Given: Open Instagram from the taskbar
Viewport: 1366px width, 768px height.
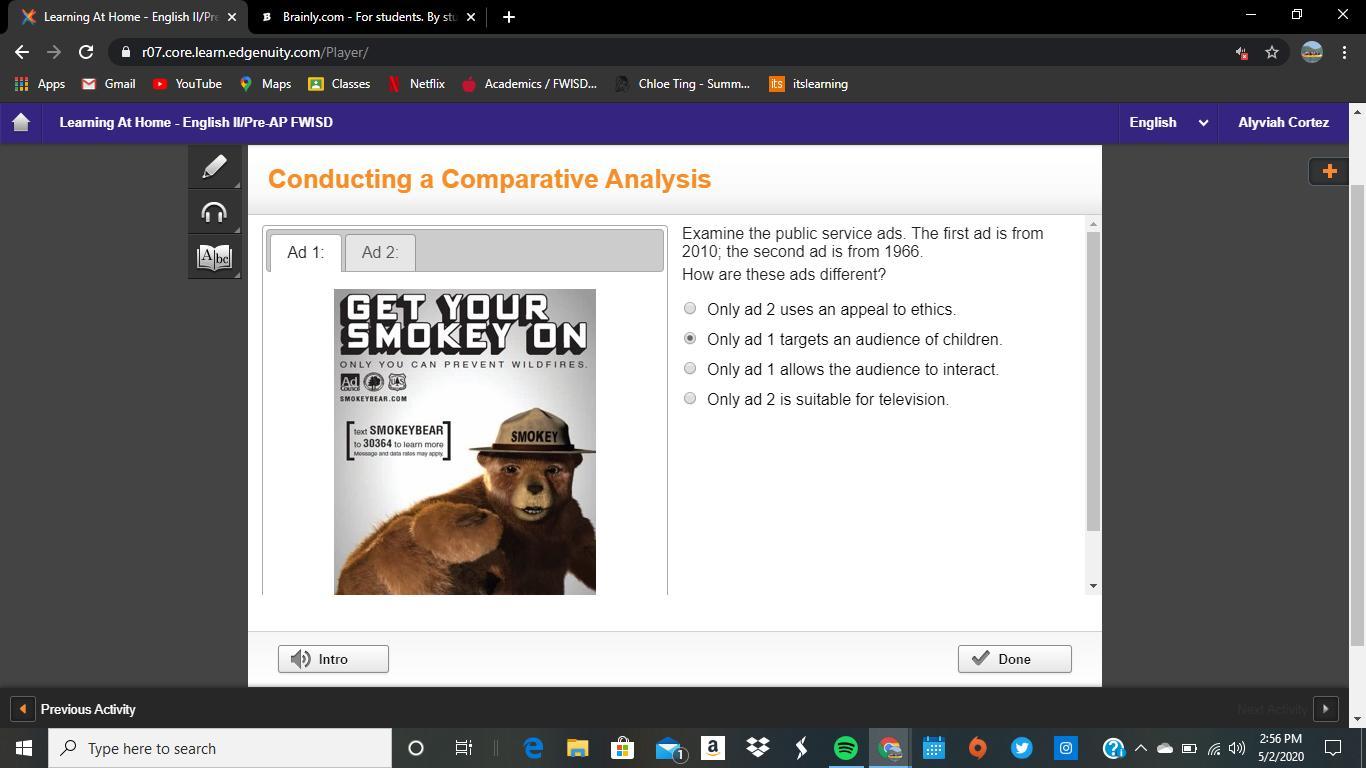Looking at the screenshot, I should coord(1066,748).
